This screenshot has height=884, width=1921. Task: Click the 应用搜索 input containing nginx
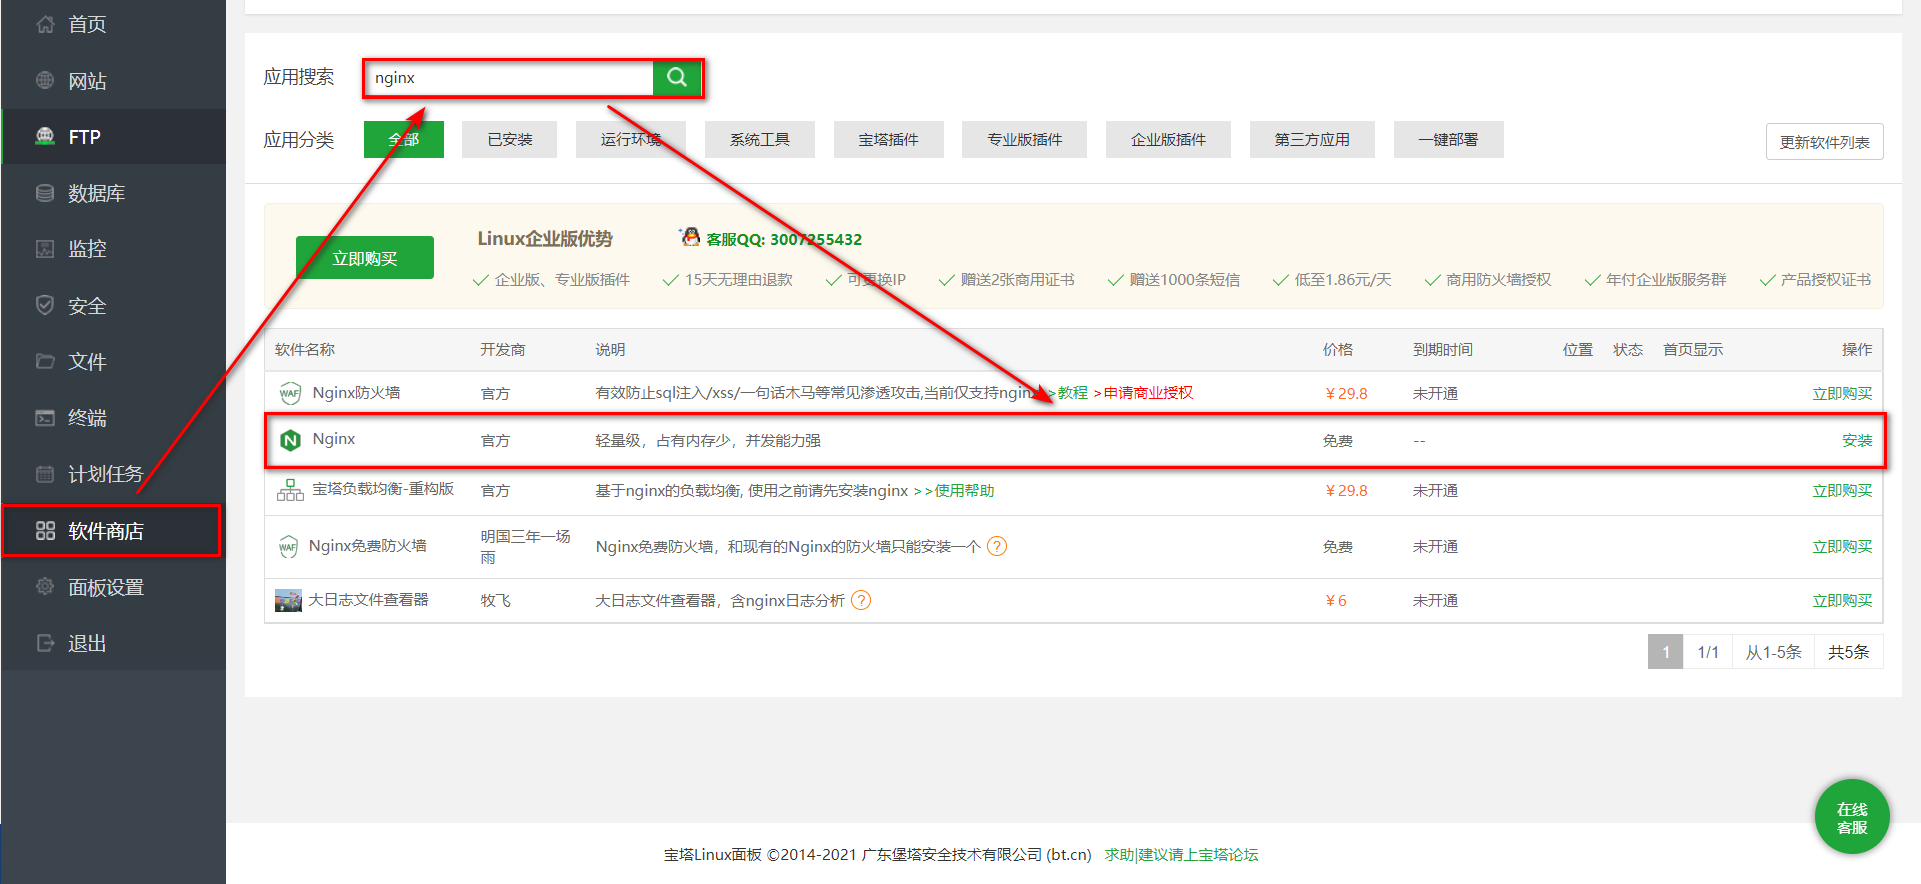tap(509, 77)
